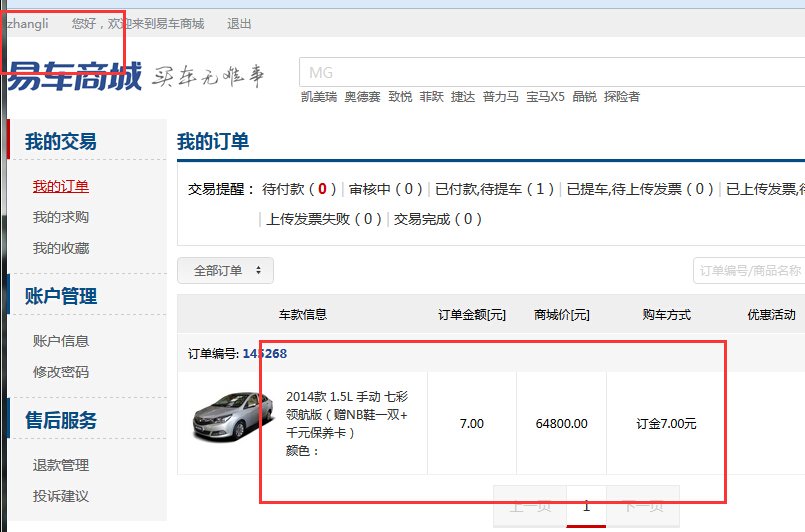Open the 2014款 1.5L 手动 七彩领航版 product title
This screenshot has width=805, height=532.
click(347, 414)
